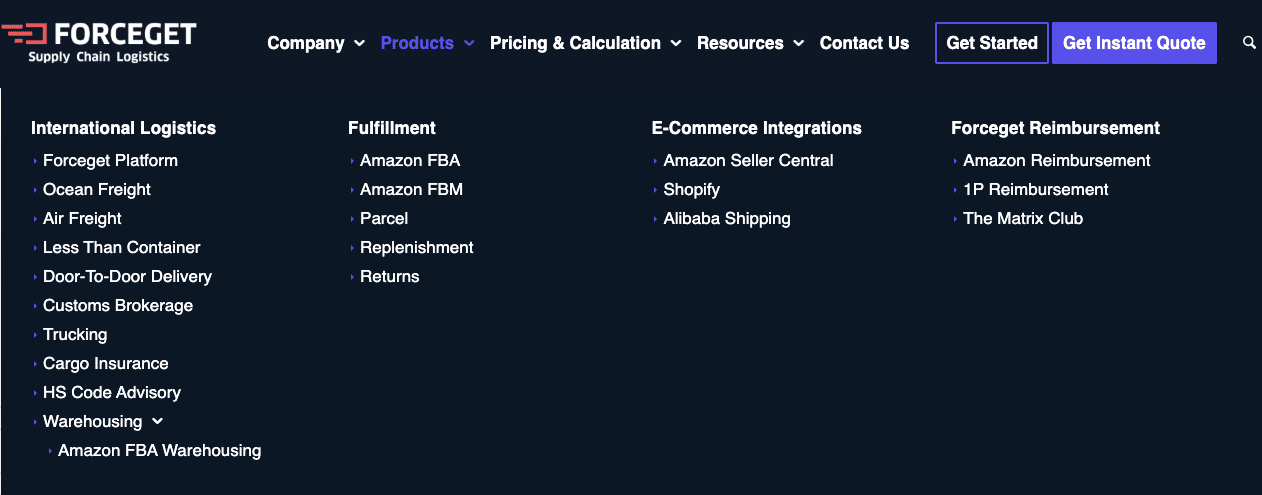Select the Shopify integration link
The height and width of the screenshot is (495, 1262).
click(692, 189)
